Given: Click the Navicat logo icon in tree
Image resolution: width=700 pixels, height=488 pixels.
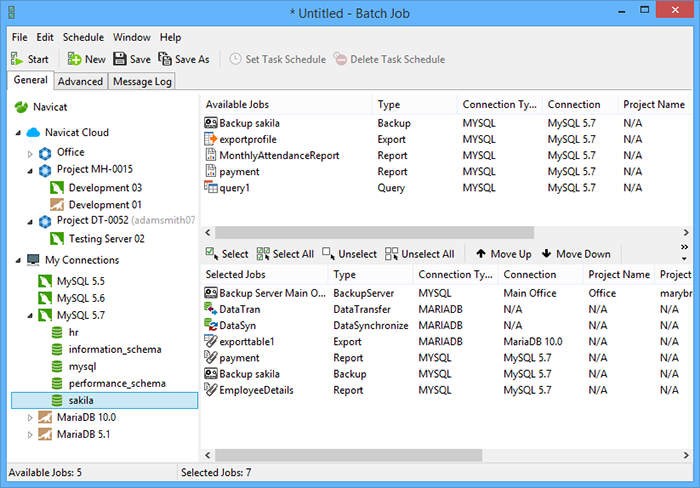Looking at the screenshot, I should [21, 107].
